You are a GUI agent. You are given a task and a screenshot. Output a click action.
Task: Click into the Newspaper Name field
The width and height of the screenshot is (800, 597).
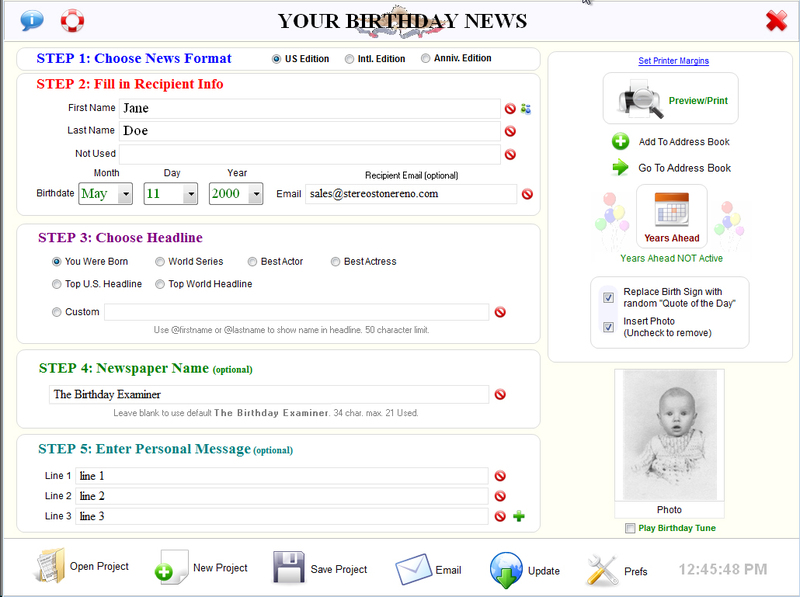[x=269, y=394]
